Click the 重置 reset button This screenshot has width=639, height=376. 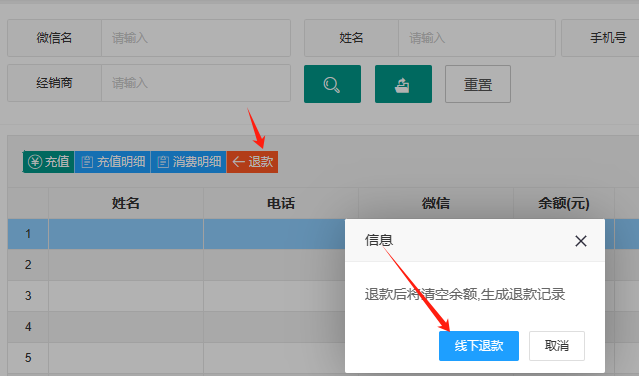point(478,84)
